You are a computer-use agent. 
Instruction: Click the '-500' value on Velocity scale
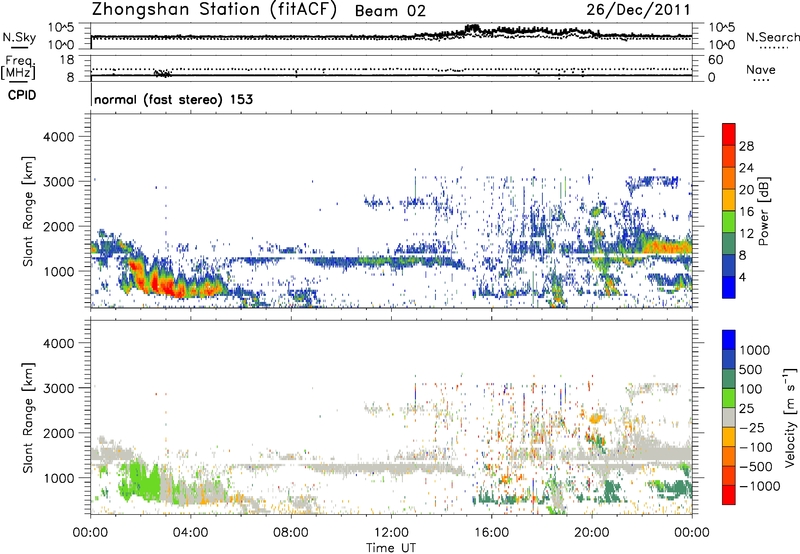(x=756, y=466)
